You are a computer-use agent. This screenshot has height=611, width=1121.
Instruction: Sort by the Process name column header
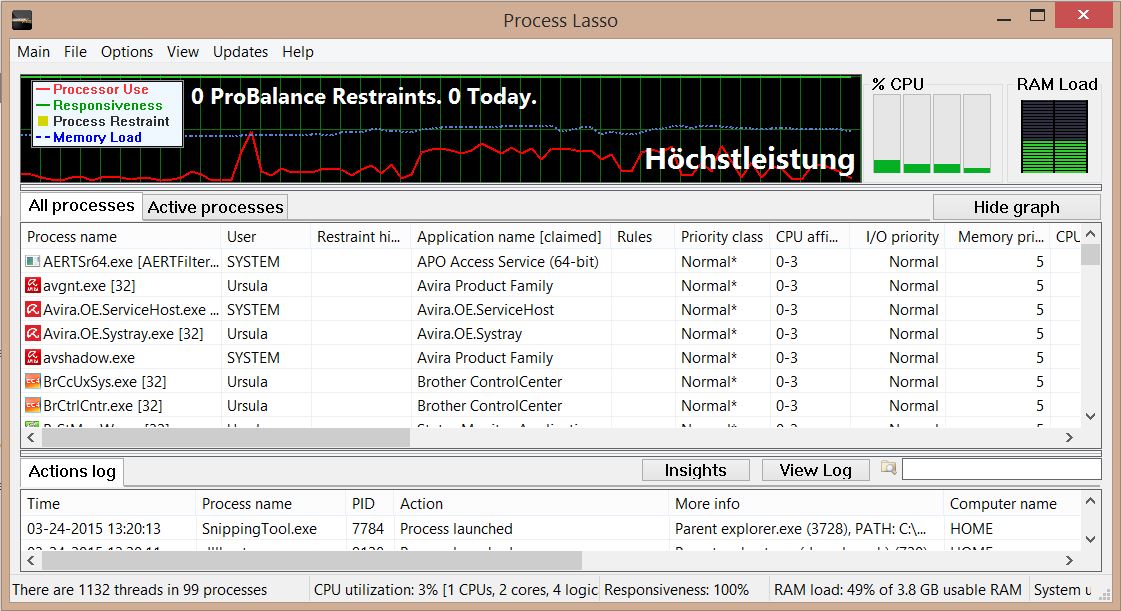122,237
